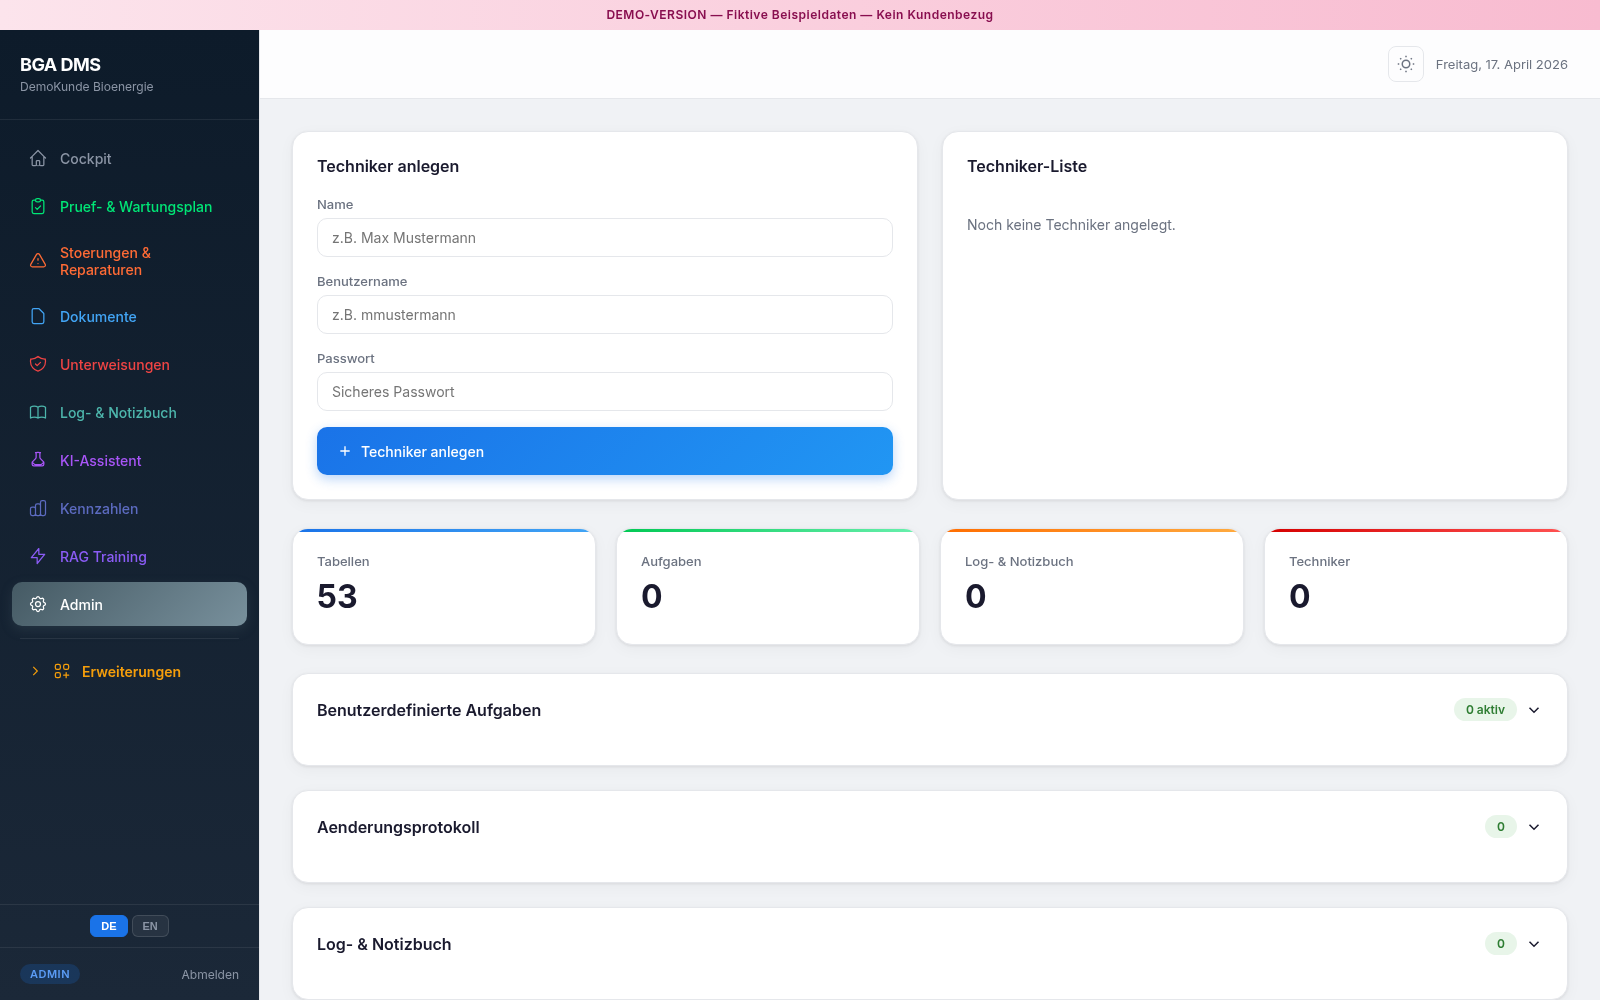The width and height of the screenshot is (1600, 1000).
Task: Click the Unterweisungen shield icon
Action: (38, 364)
